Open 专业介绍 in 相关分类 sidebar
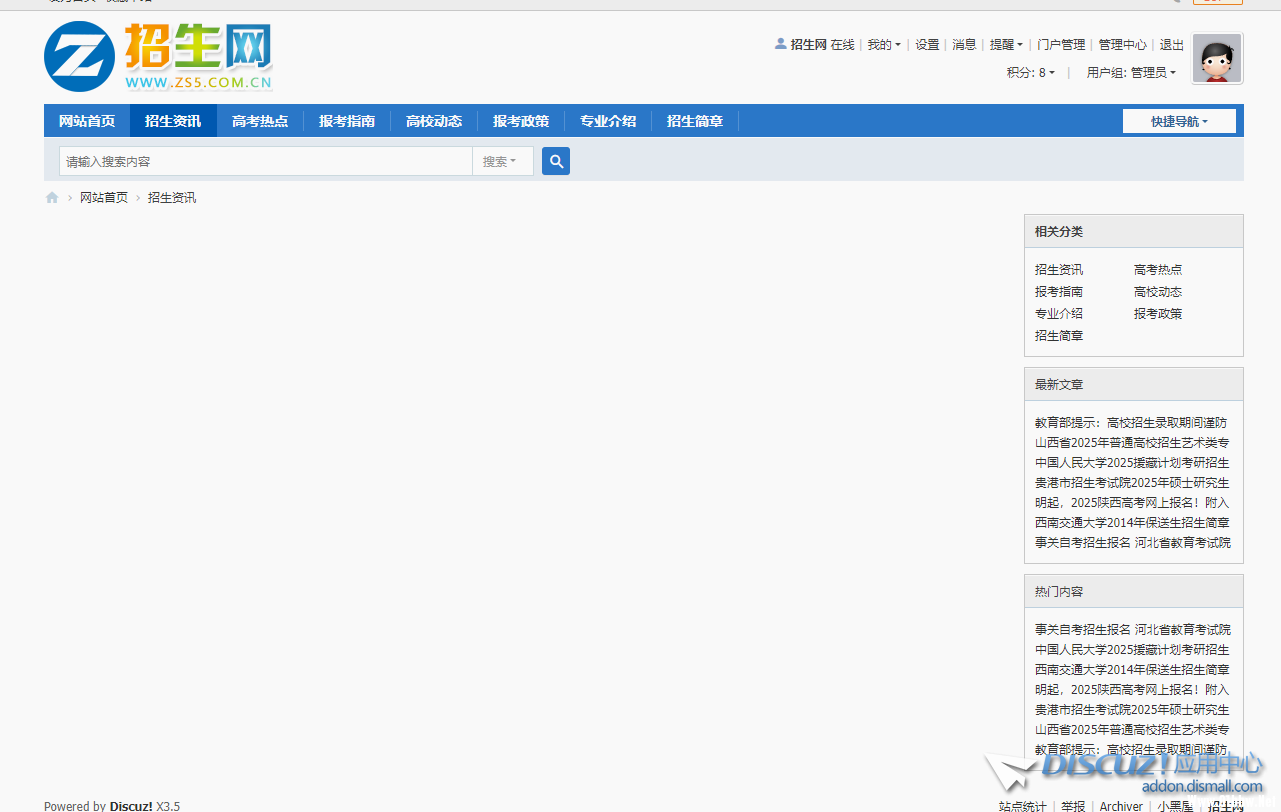Image resolution: width=1281 pixels, height=812 pixels. point(1058,314)
